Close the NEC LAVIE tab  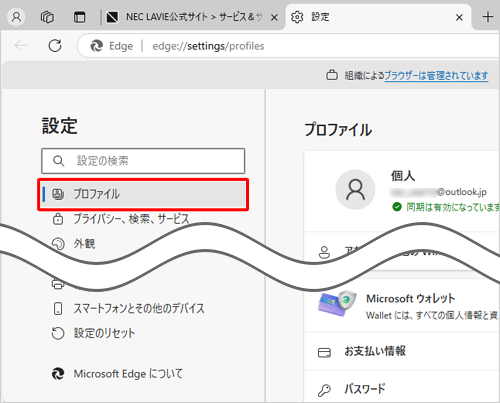pos(274,17)
